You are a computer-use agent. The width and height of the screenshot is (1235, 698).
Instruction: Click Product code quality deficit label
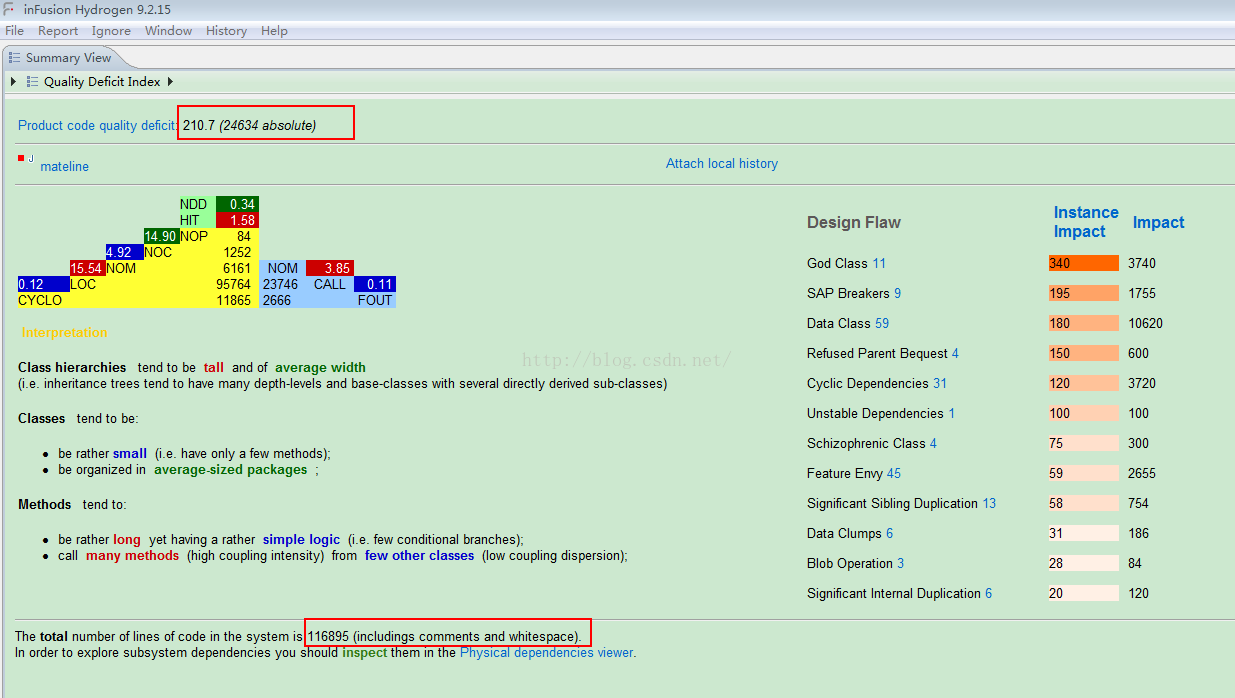(98, 125)
